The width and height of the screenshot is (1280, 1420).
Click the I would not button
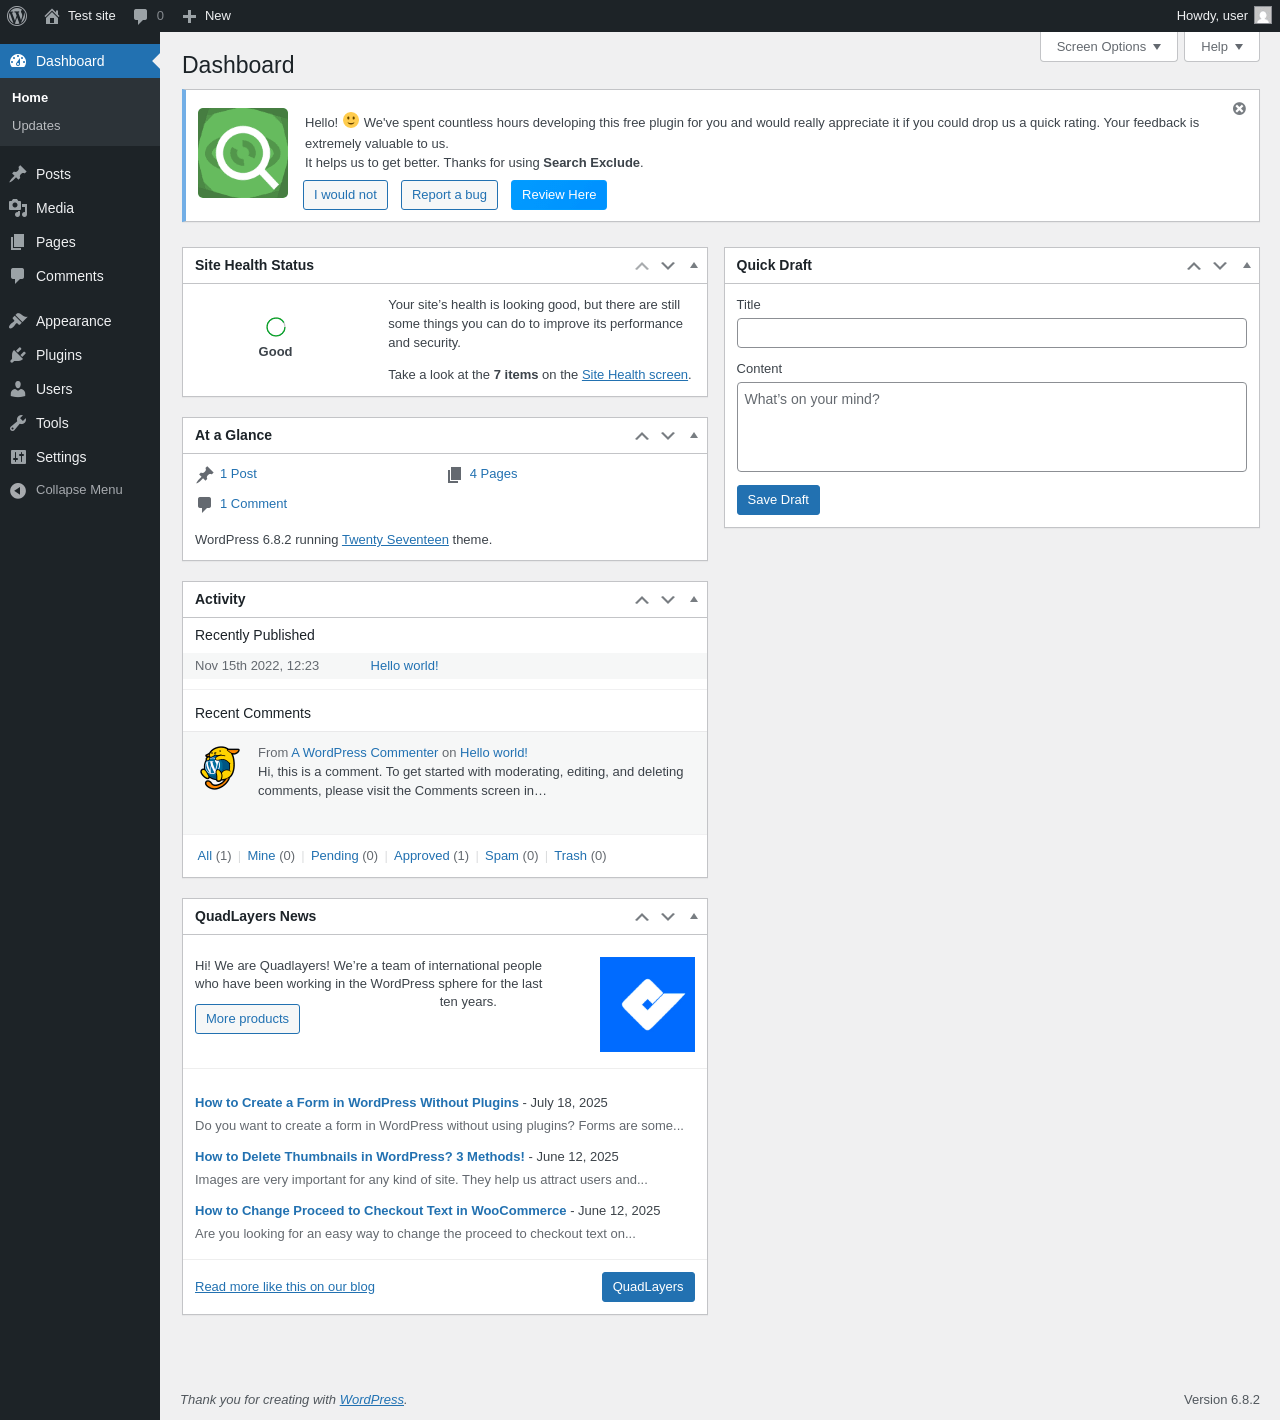click(345, 195)
